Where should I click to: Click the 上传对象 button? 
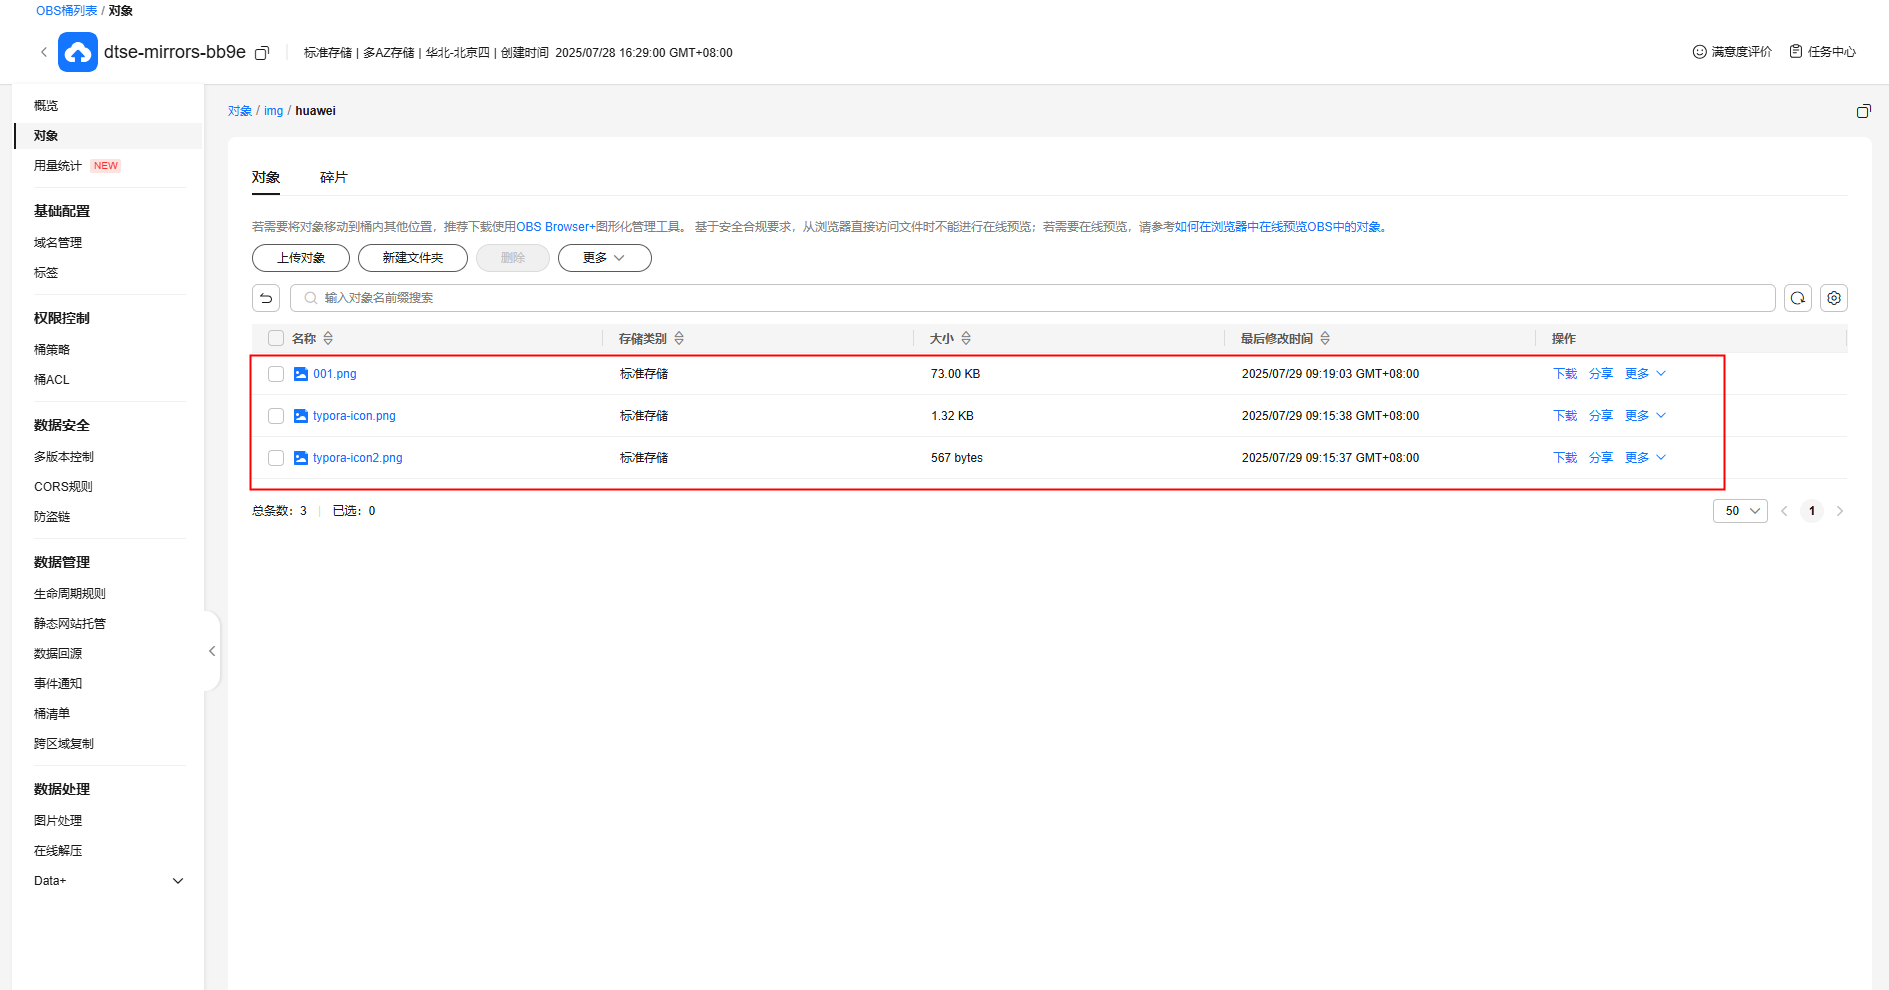(301, 258)
